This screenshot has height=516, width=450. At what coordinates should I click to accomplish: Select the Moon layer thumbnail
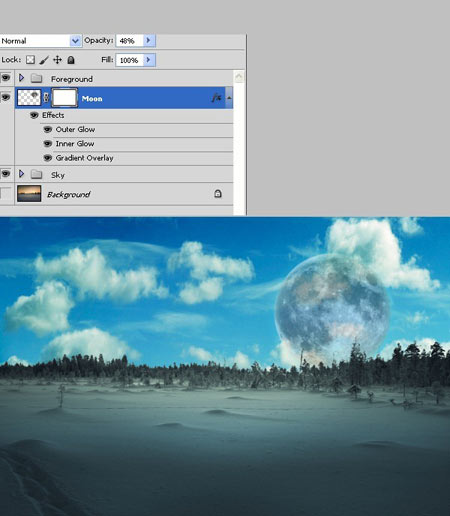[29, 98]
